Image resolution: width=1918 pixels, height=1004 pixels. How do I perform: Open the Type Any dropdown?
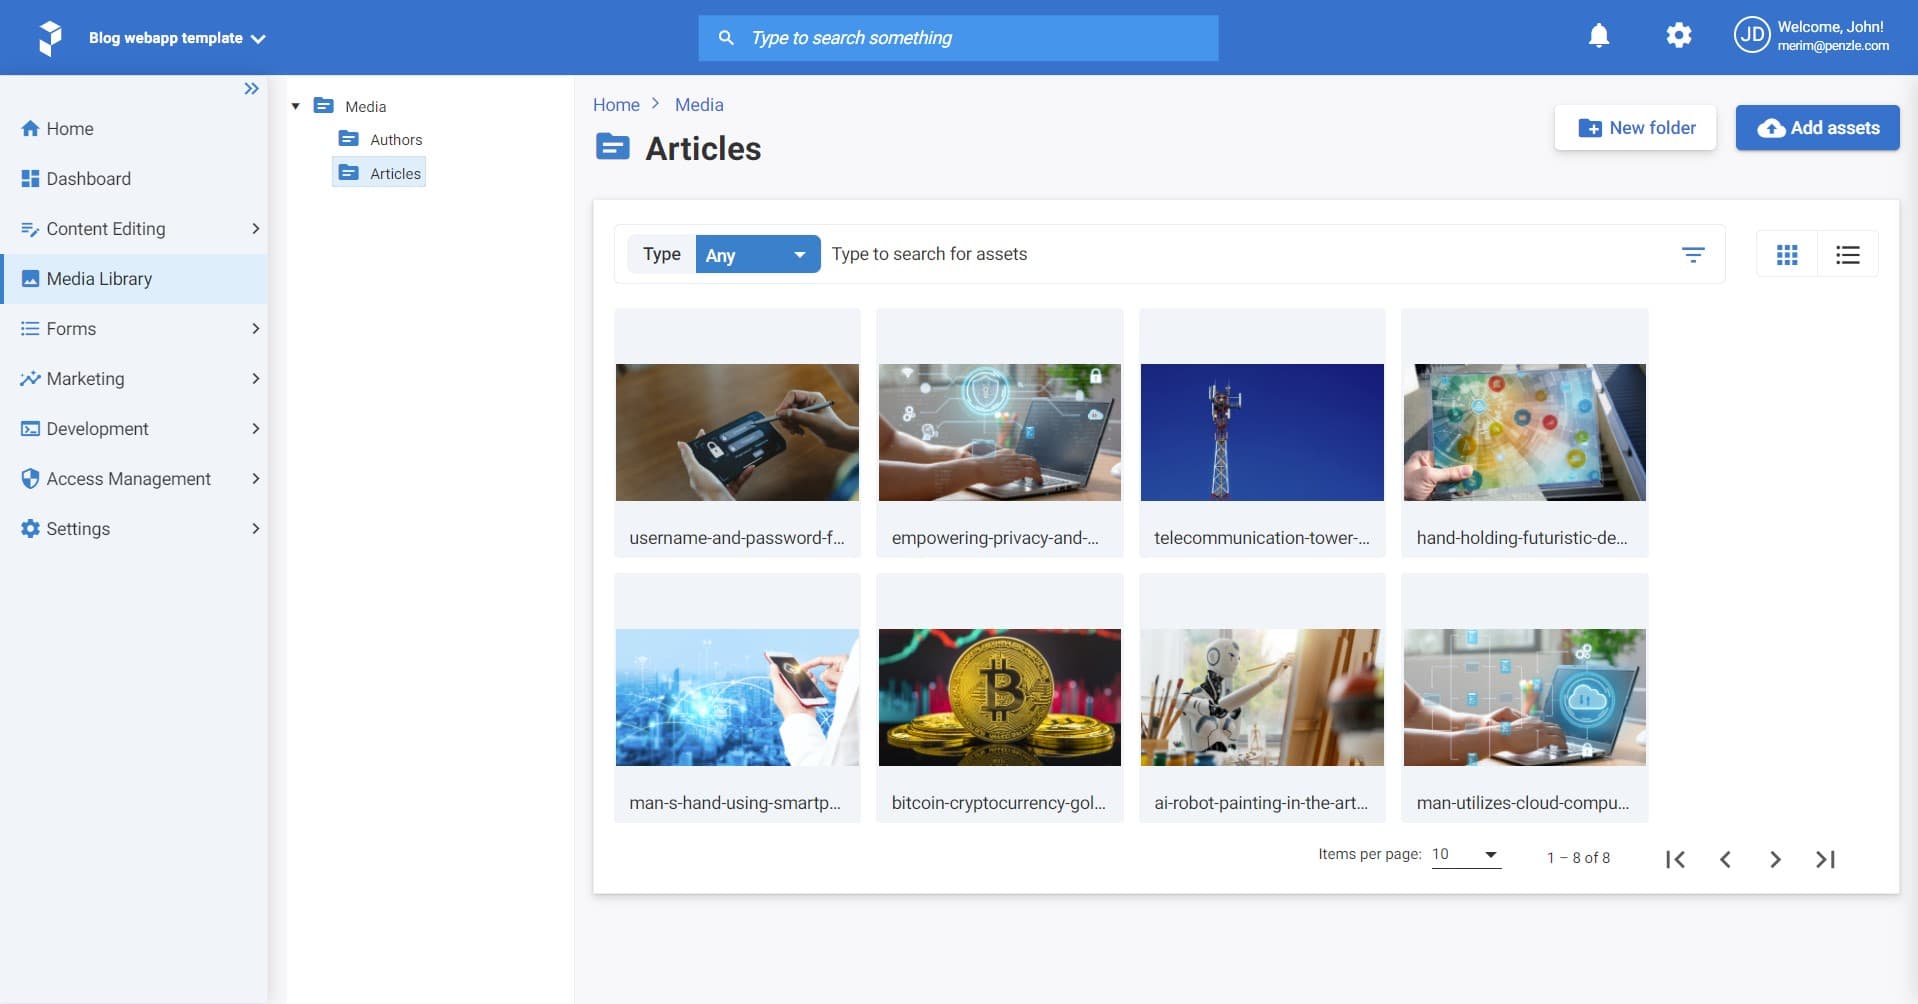click(x=757, y=255)
